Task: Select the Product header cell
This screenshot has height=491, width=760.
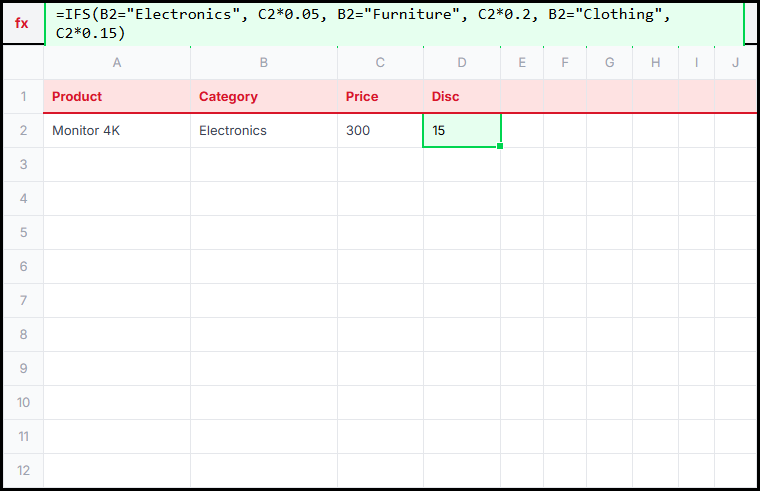Action: tap(117, 97)
